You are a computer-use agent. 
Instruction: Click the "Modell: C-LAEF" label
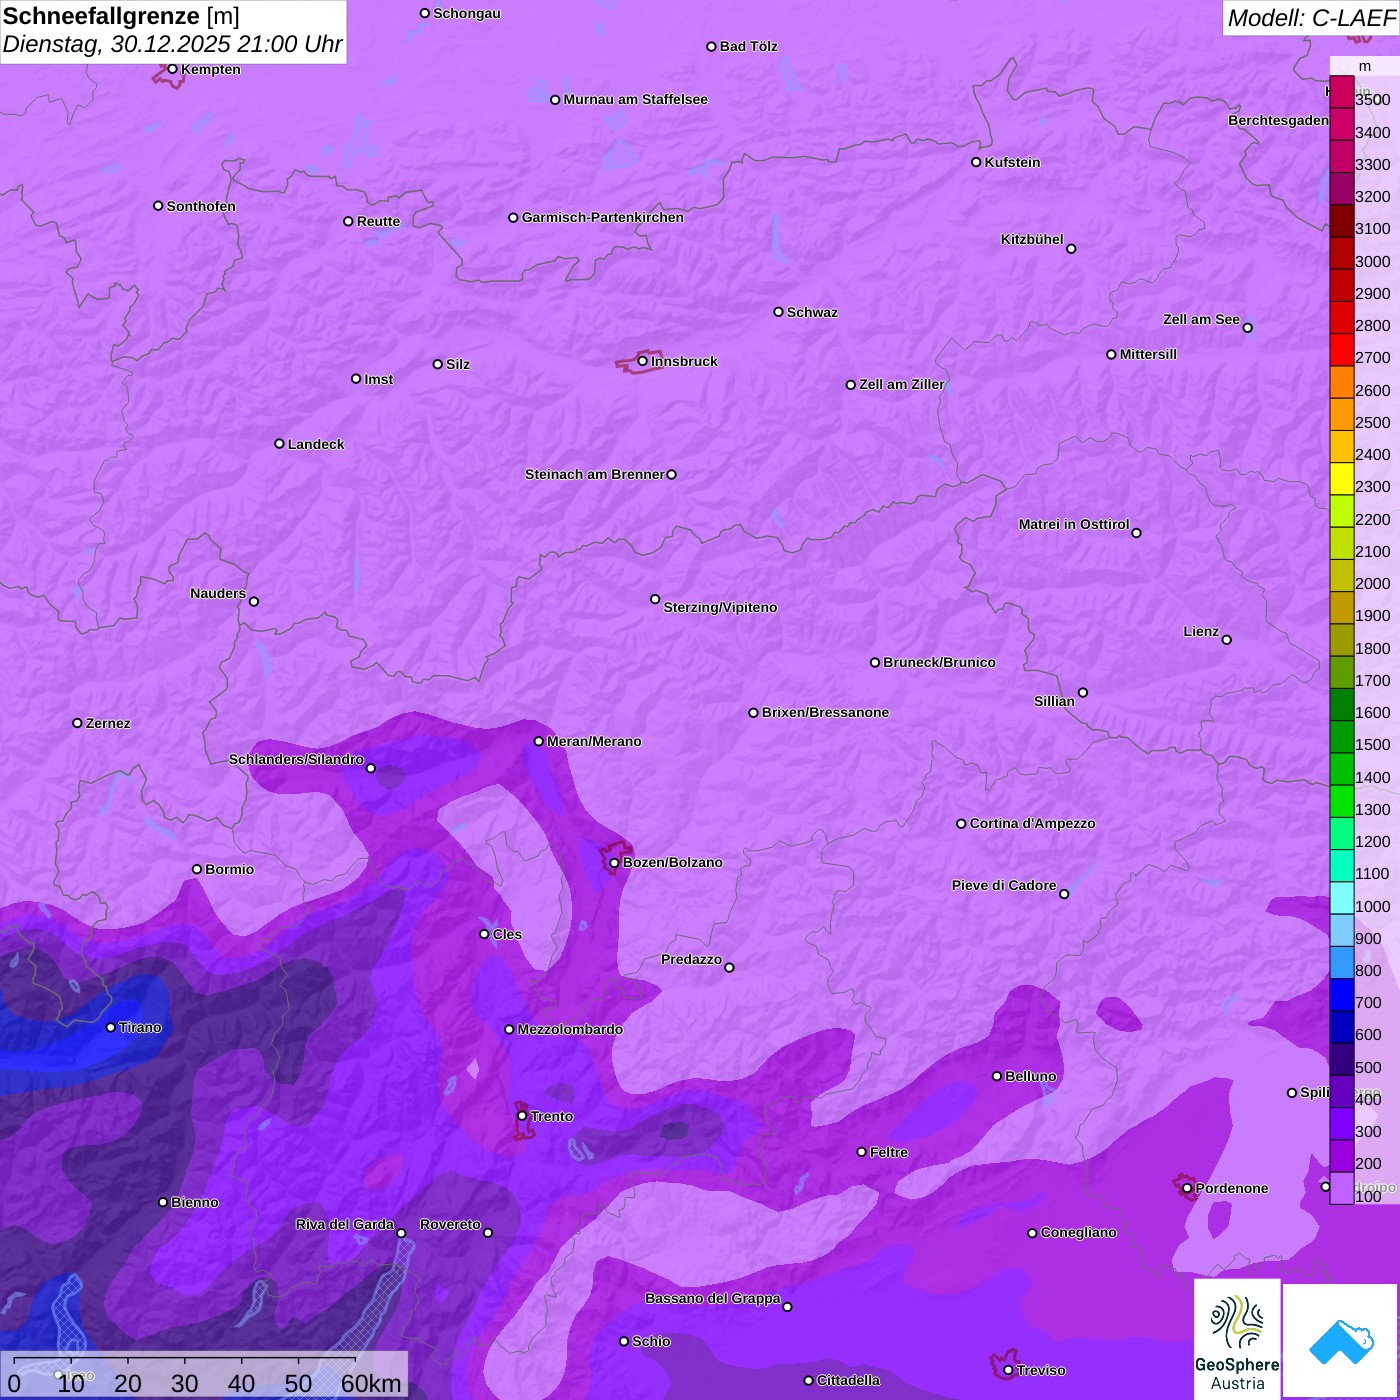pyautogui.click(x=1311, y=18)
